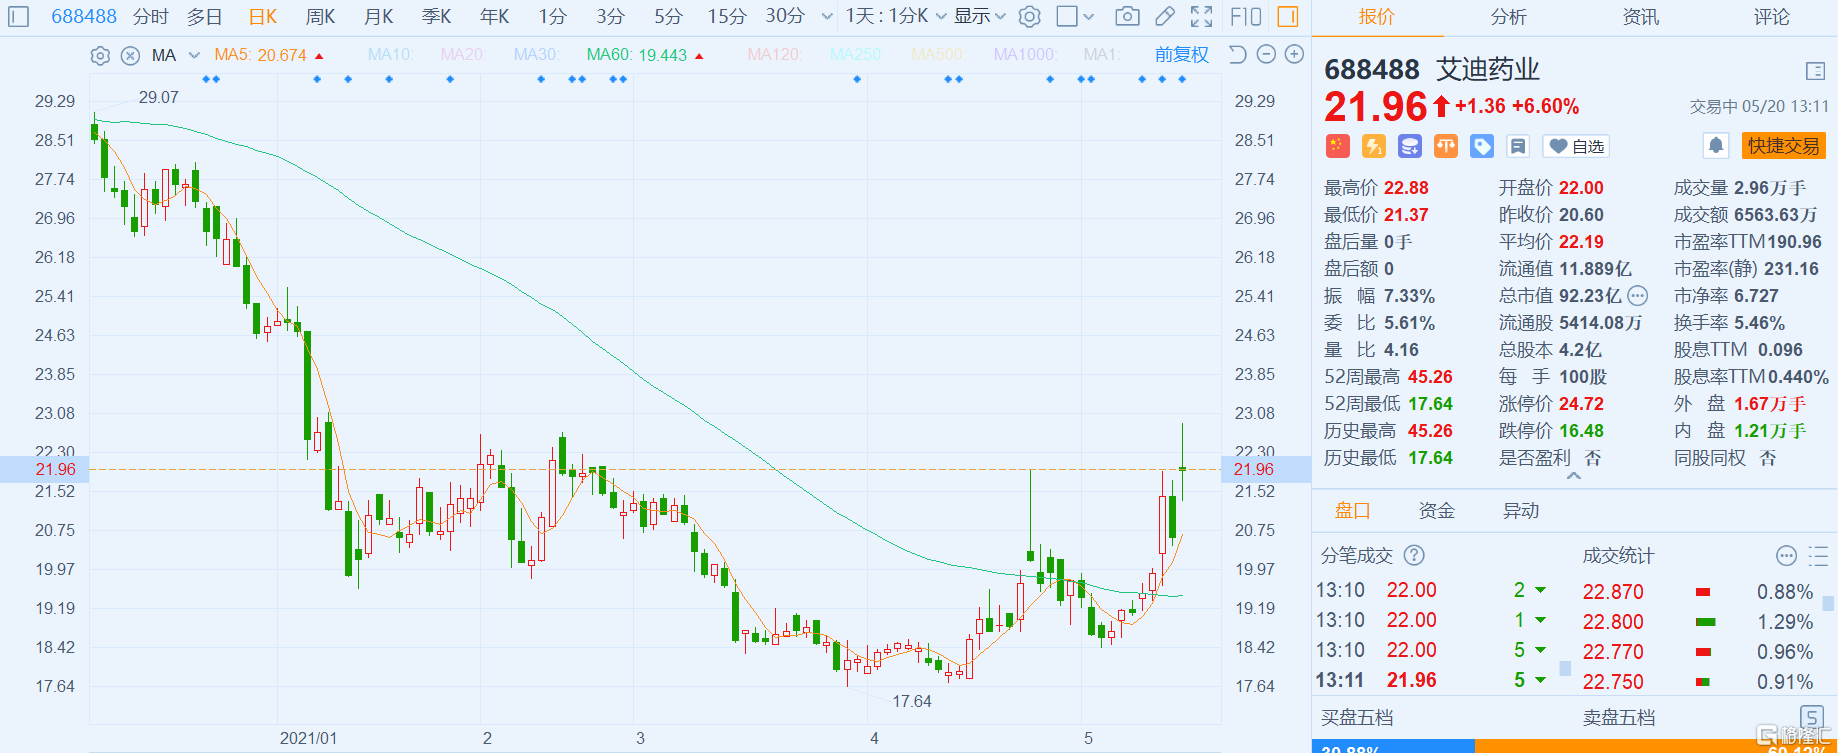Viewport: 1838px width, 753px height.
Task: Click the orange balance scale icon
Action: pyautogui.click(x=1446, y=146)
